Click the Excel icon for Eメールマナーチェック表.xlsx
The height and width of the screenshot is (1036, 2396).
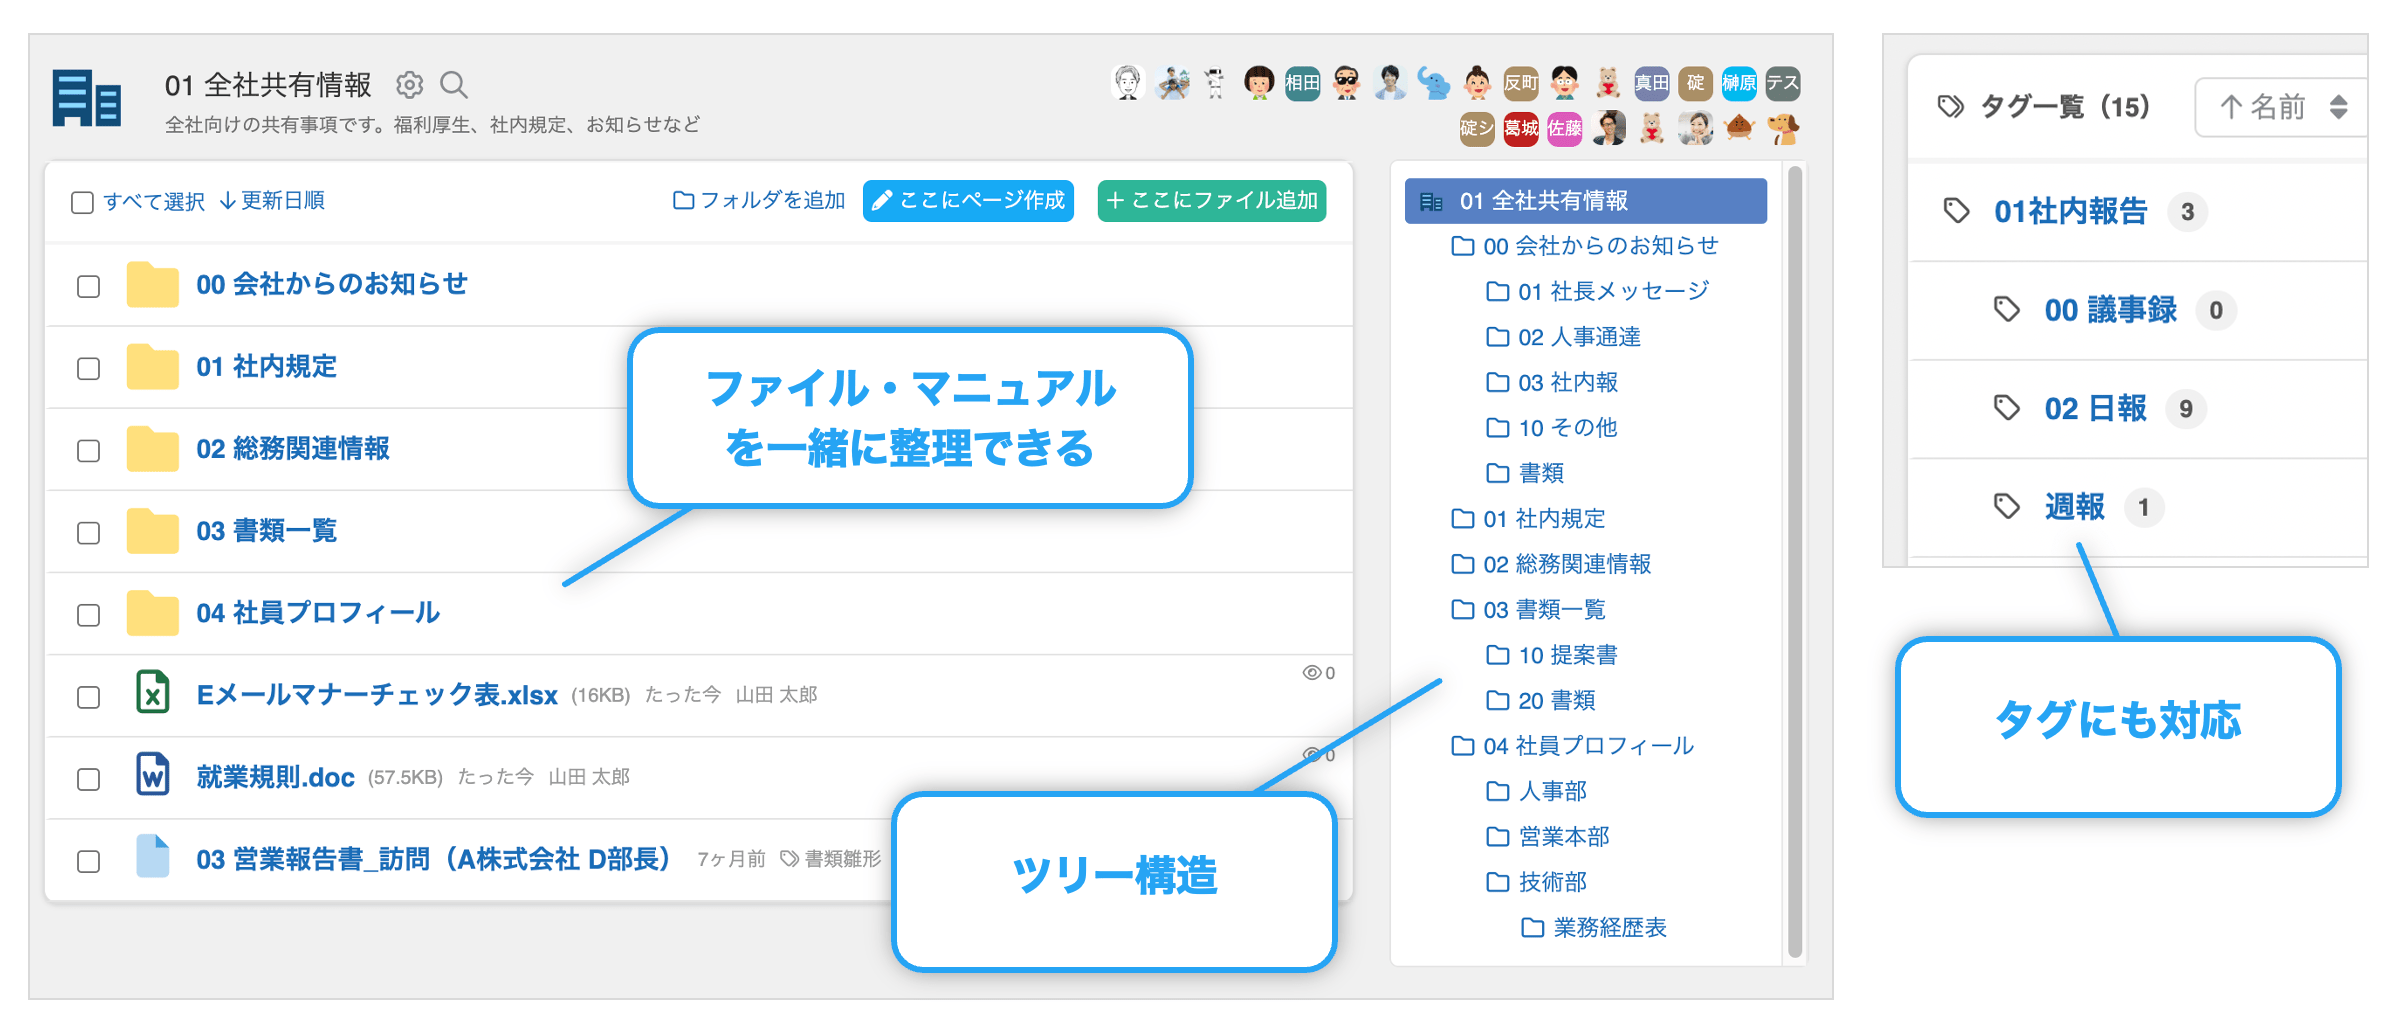point(152,693)
